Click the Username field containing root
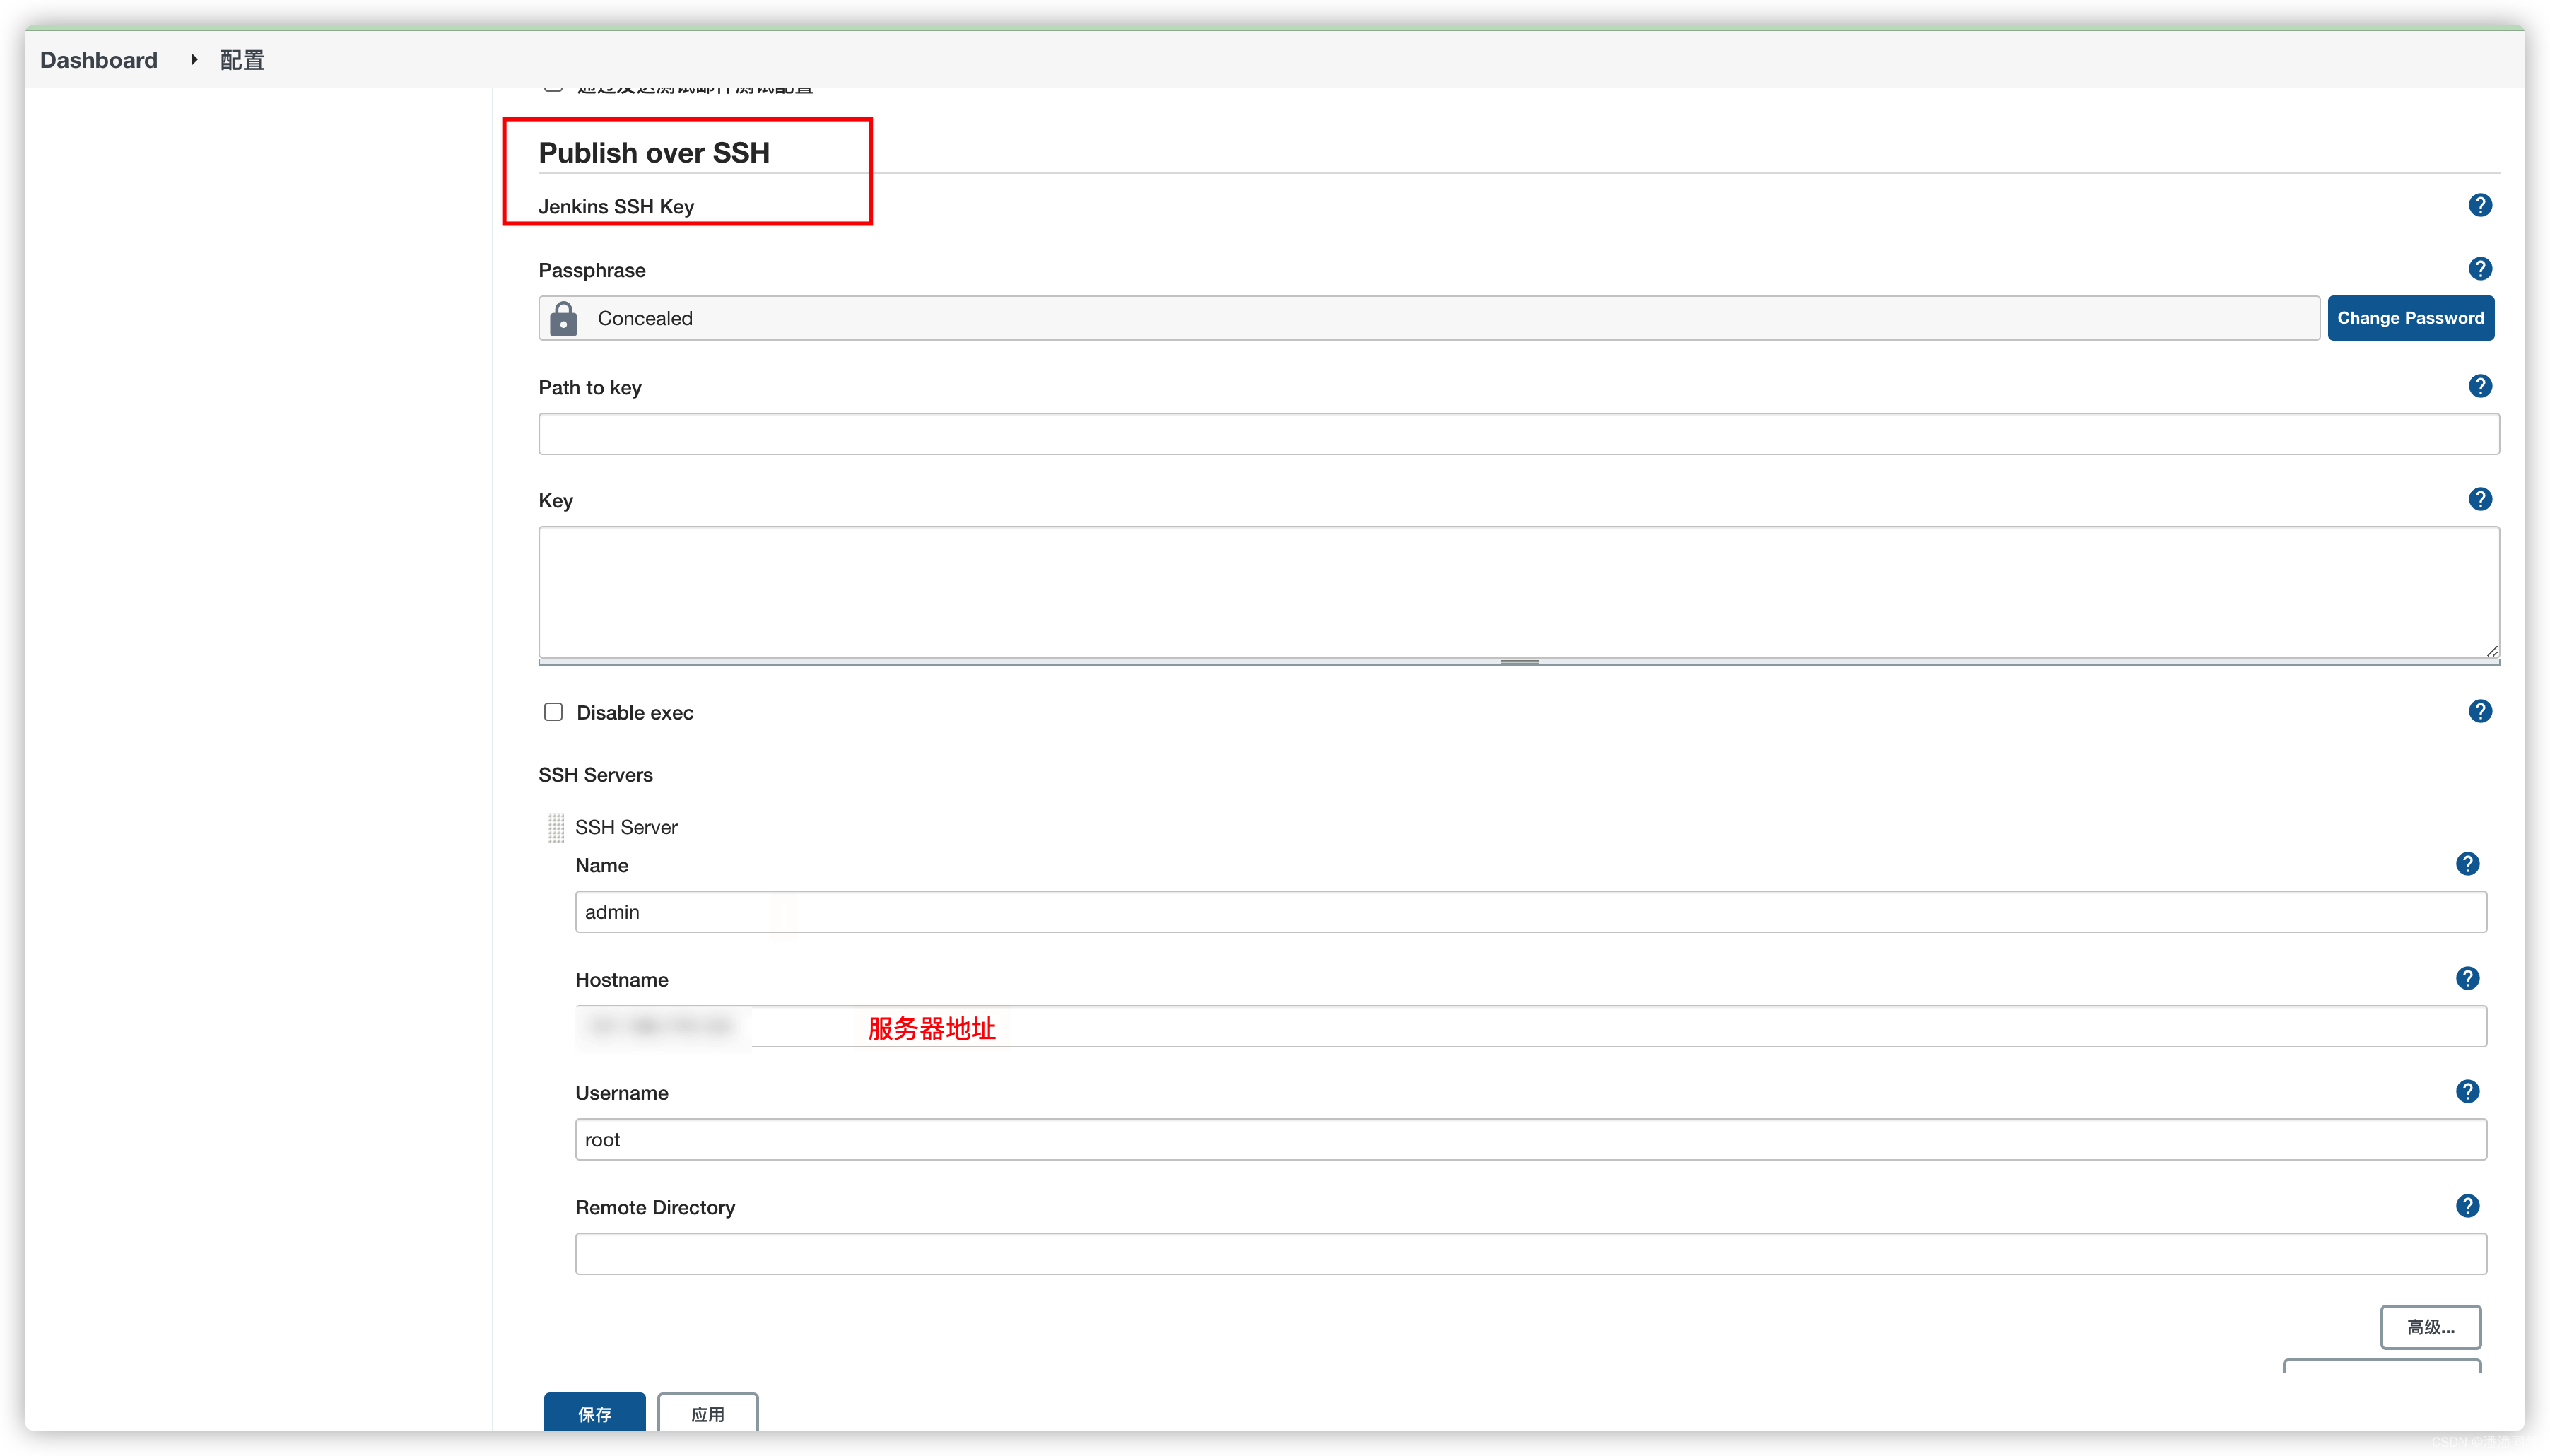 click(x=1530, y=1140)
